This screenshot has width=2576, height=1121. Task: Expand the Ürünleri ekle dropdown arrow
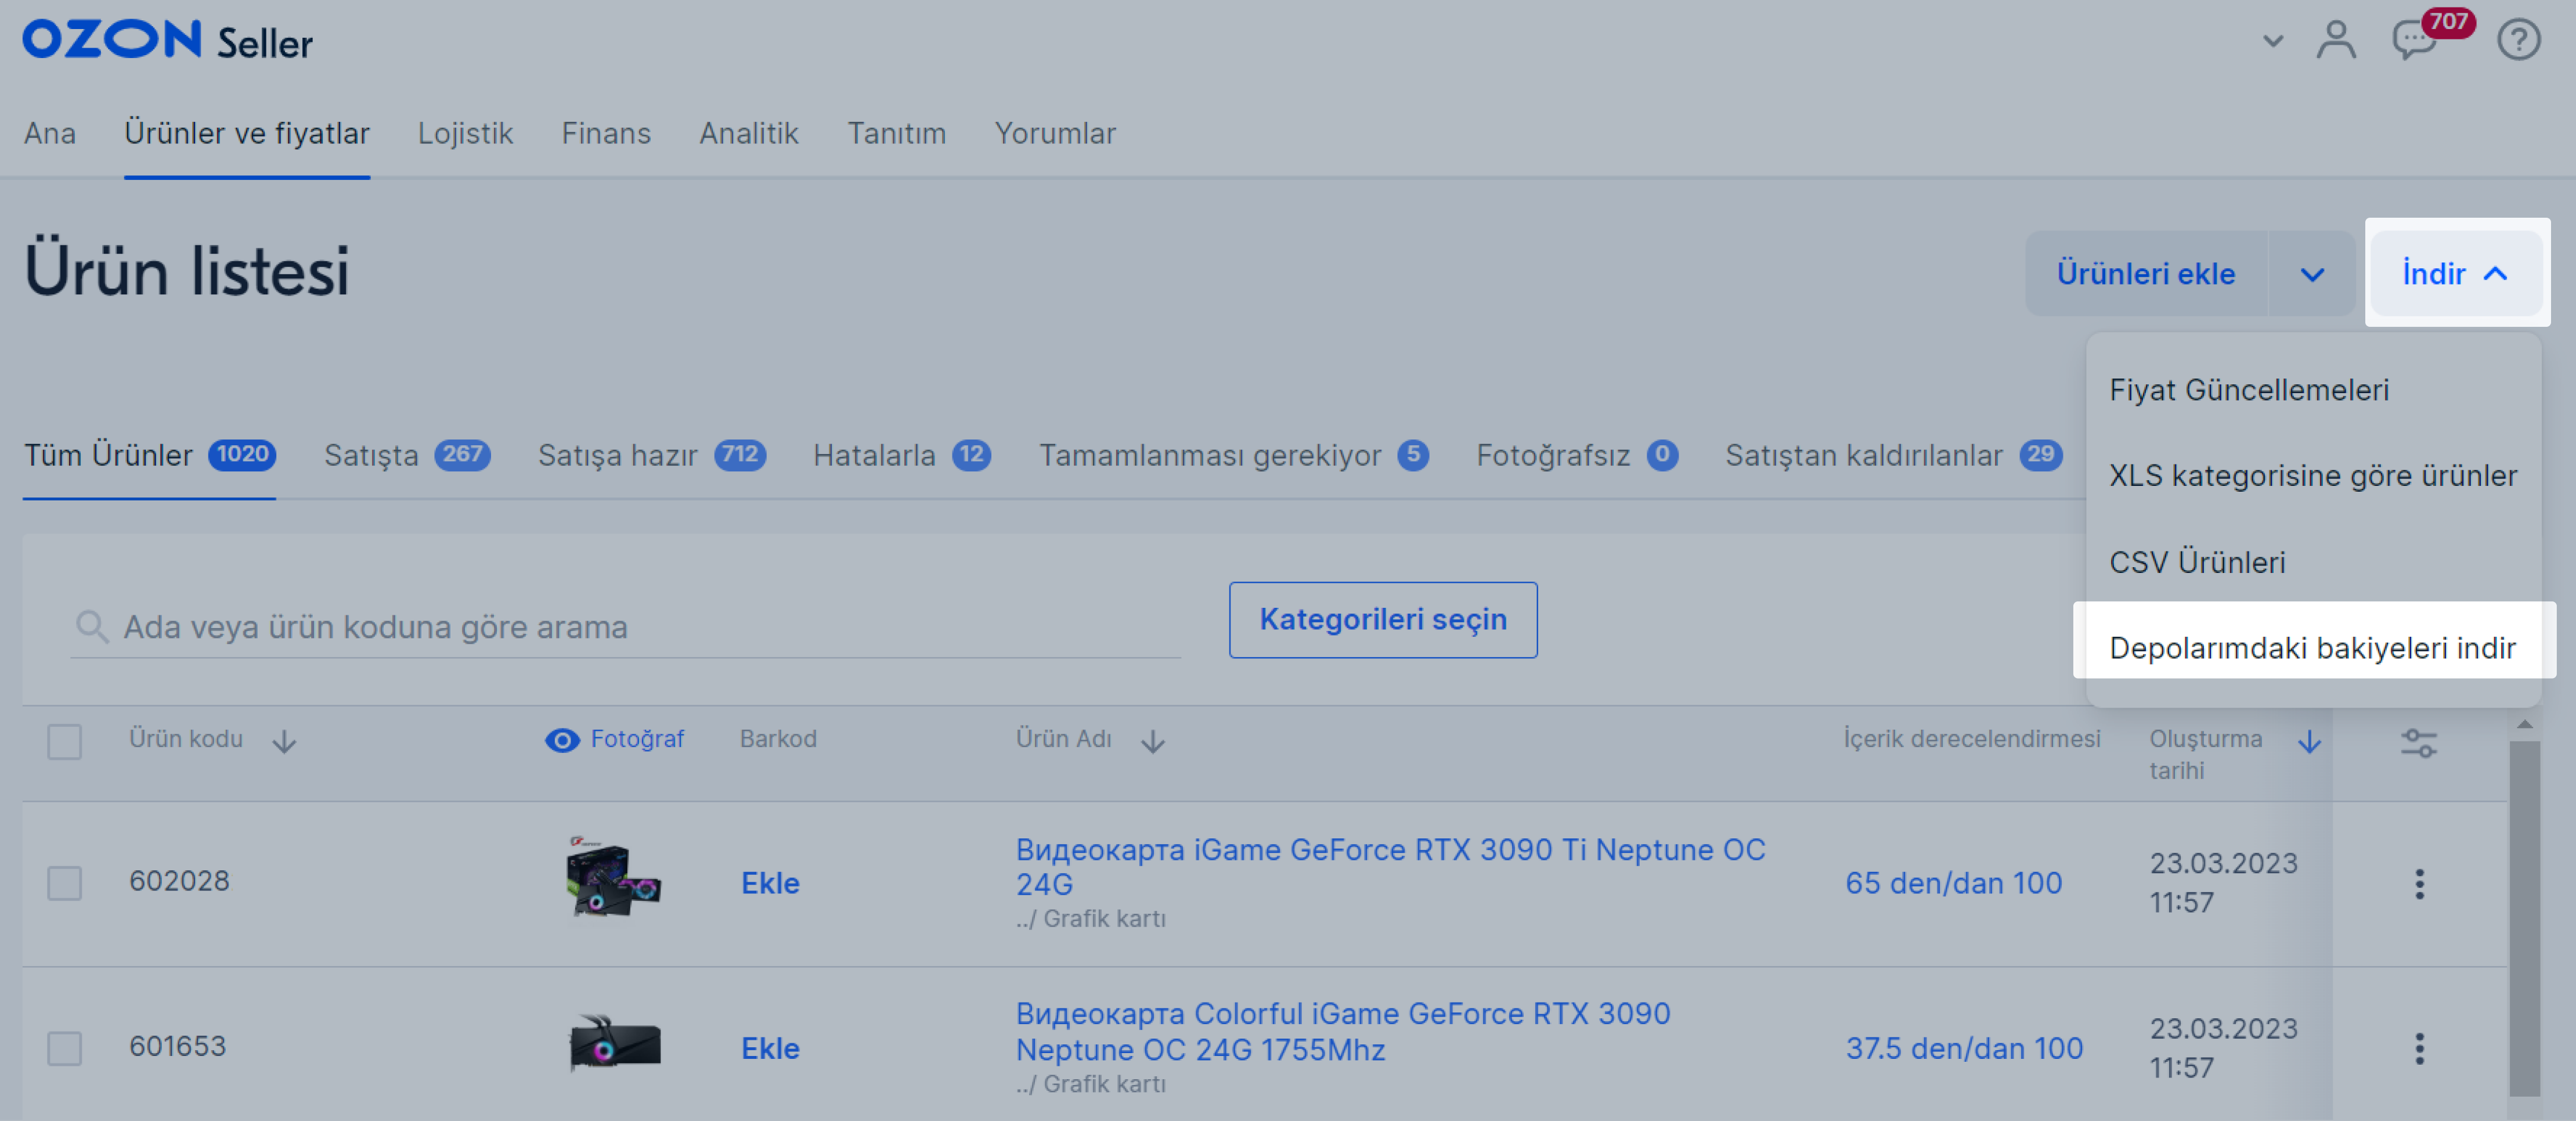[2312, 274]
